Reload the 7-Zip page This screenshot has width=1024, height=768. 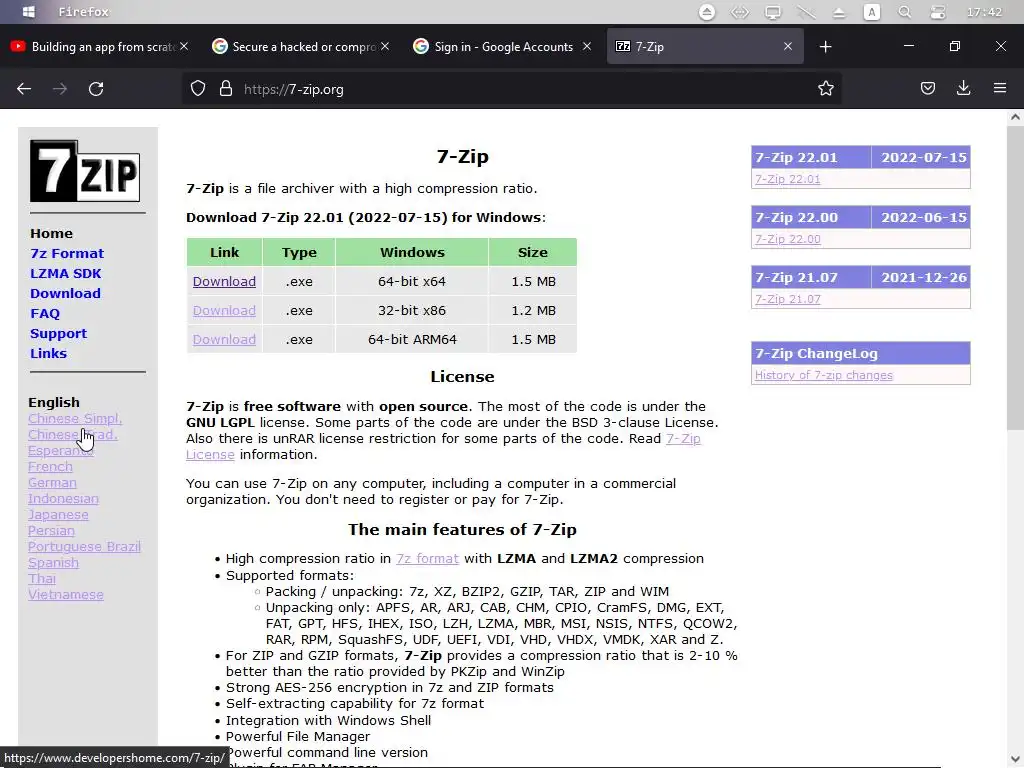click(96, 89)
